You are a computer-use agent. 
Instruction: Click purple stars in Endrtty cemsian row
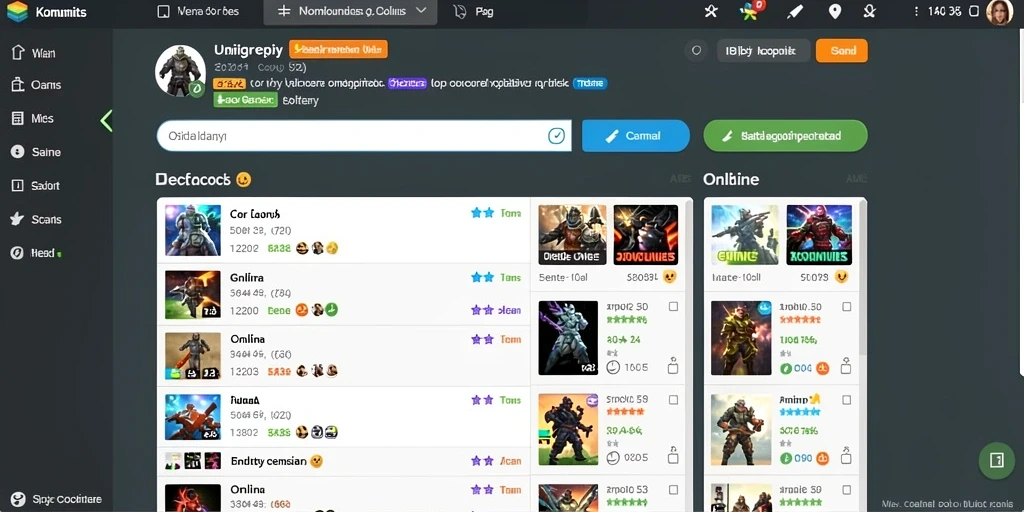(482, 461)
